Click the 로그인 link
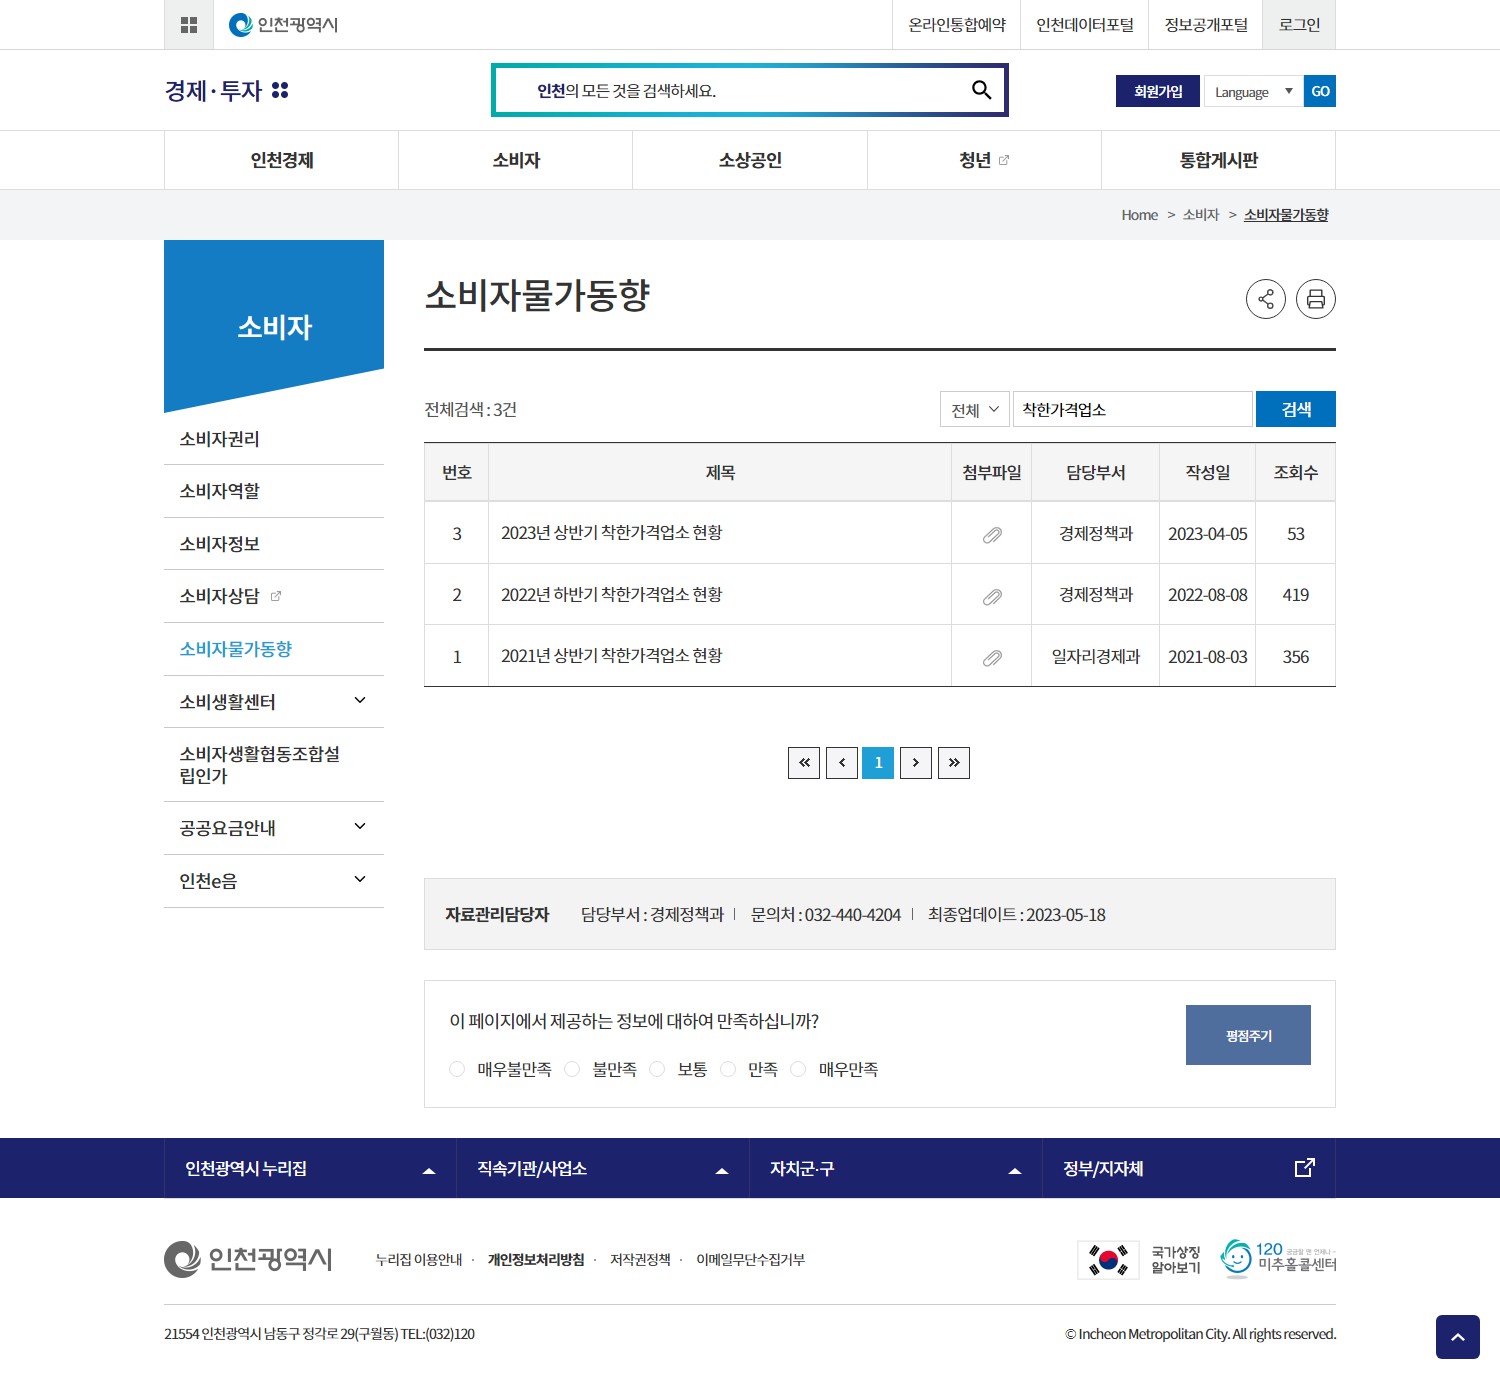This screenshot has width=1500, height=1379. coord(1299,25)
